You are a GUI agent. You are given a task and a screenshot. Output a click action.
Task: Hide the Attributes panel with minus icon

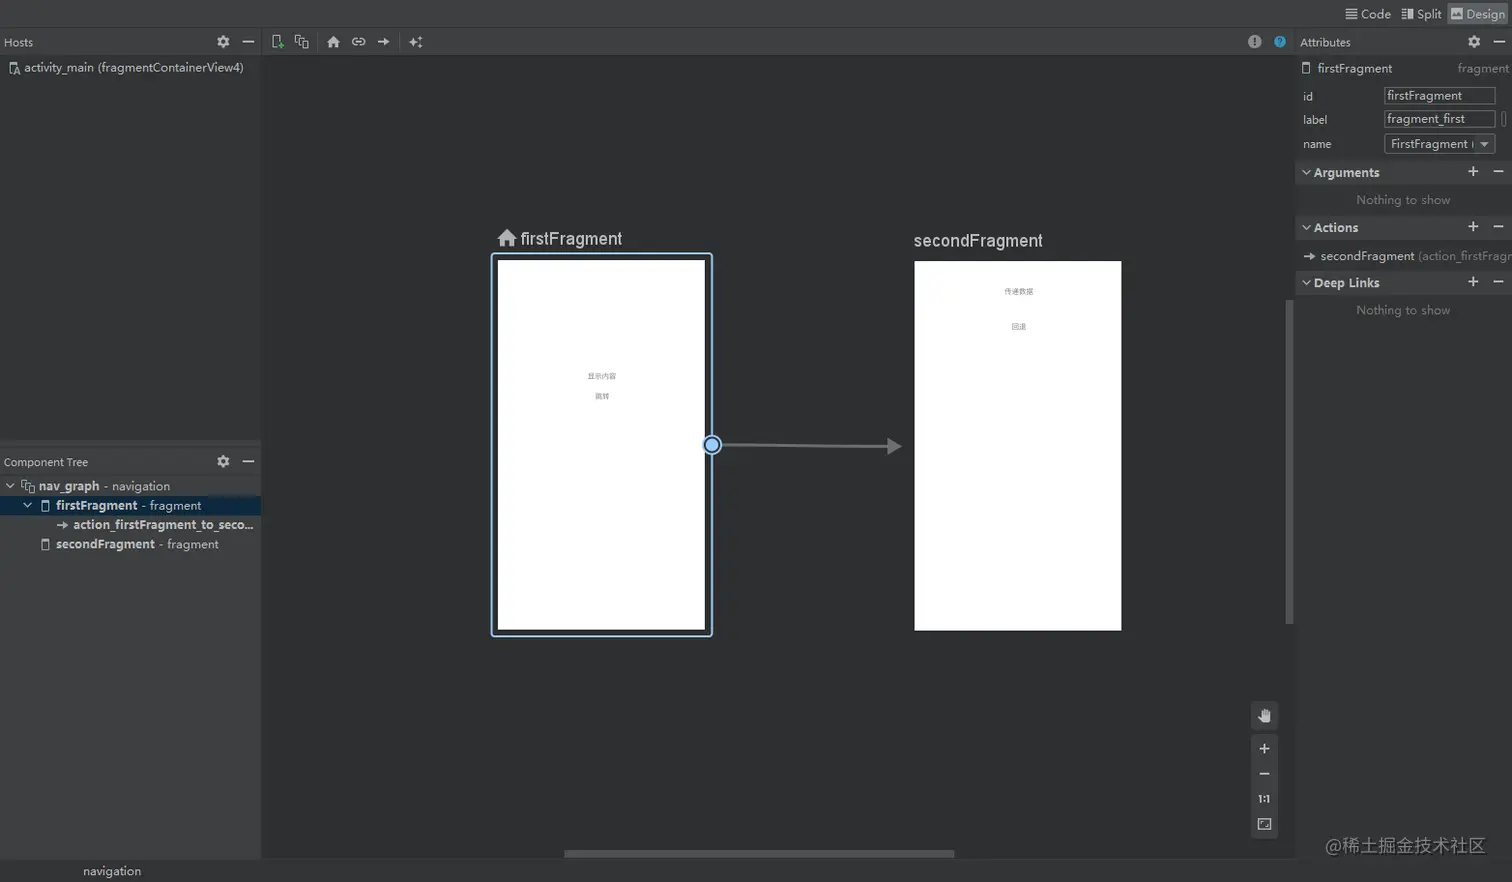tap(1499, 42)
